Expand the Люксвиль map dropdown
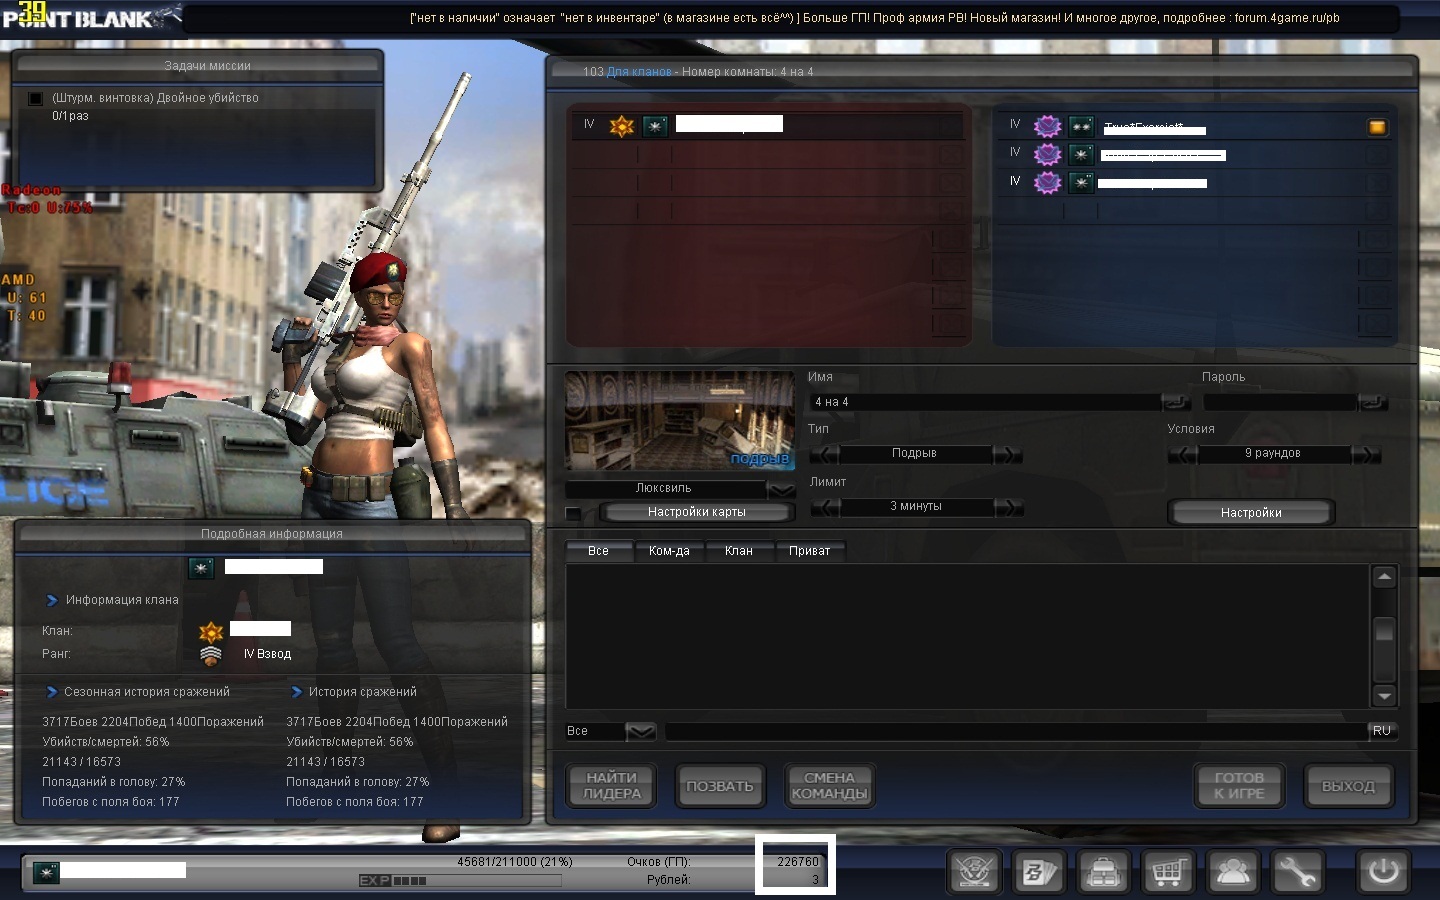Viewport: 1440px width, 900px height. pyautogui.click(x=781, y=489)
